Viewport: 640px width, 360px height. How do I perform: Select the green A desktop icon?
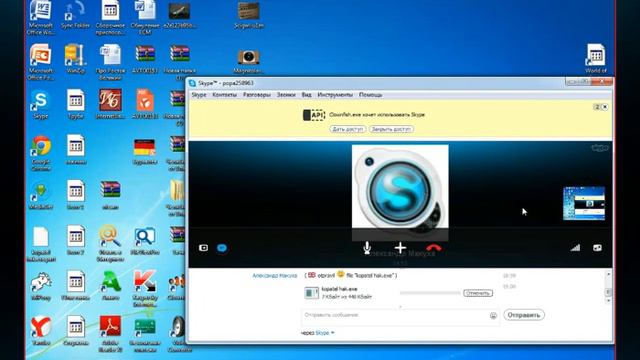[110, 285]
